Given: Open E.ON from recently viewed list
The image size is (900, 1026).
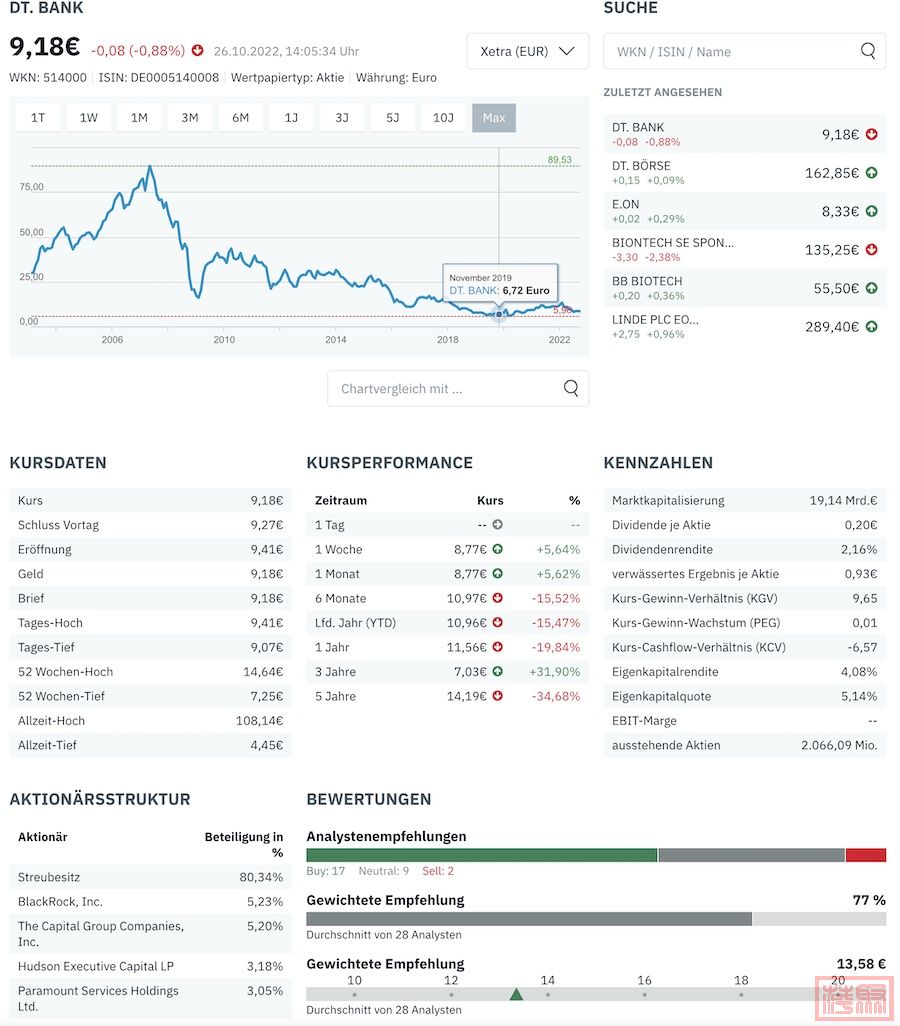Looking at the screenshot, I should tap(745, 211).
